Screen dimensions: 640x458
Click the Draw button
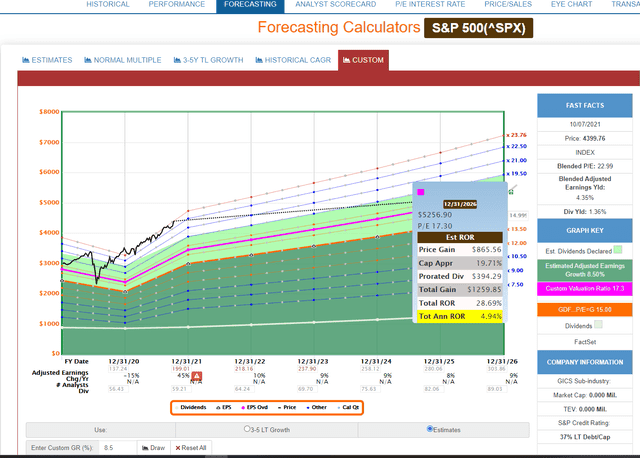click(x=153, y=448)
